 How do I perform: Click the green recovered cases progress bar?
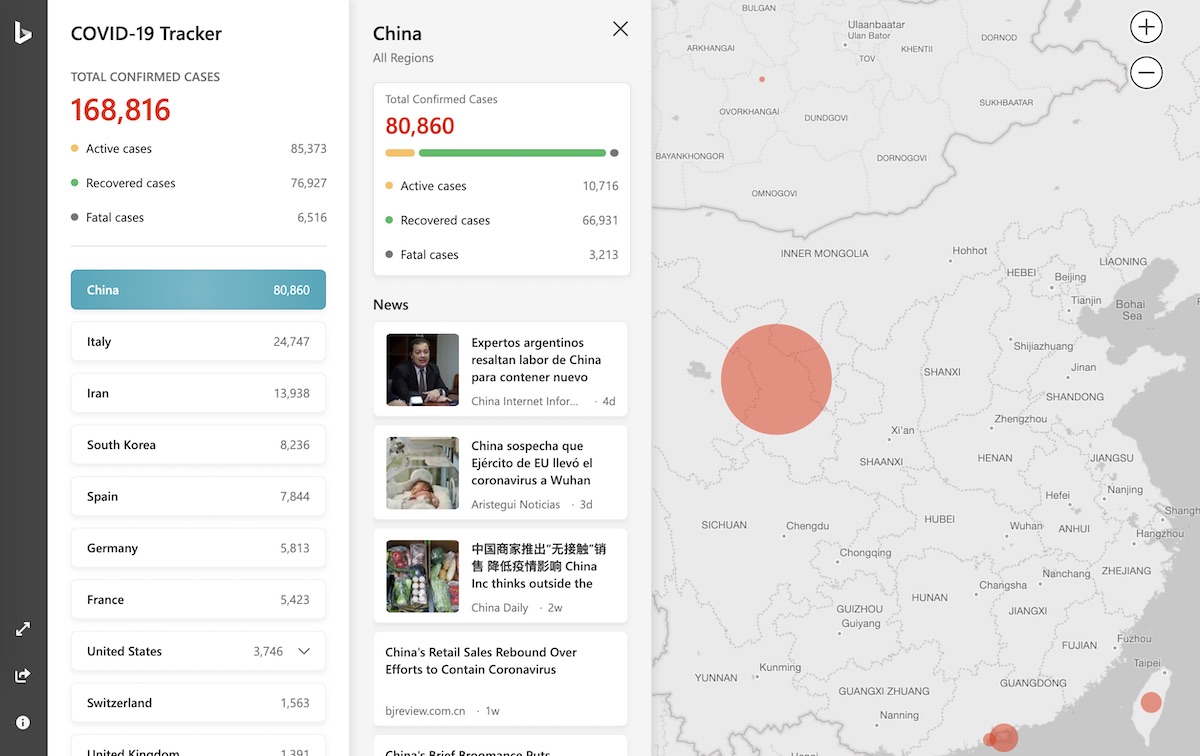512,153
